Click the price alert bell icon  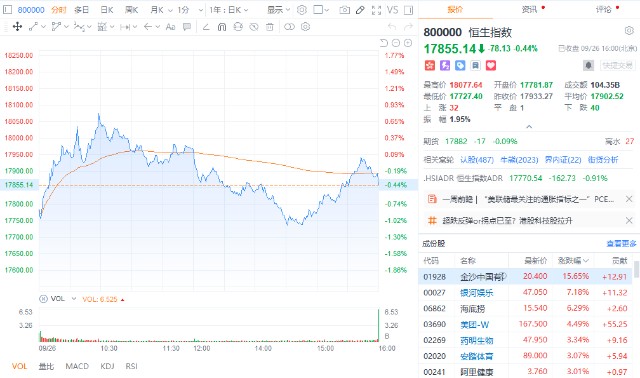click(588, 65)
